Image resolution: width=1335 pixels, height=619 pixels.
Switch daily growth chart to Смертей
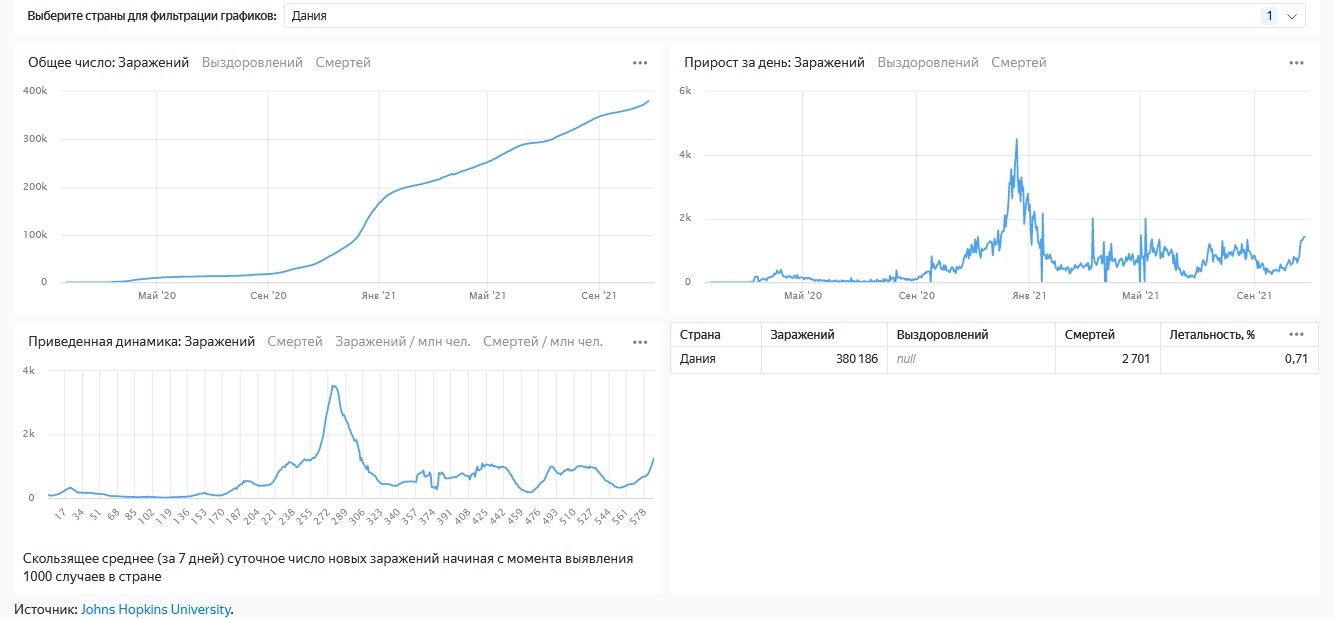tap(1019, 63)
